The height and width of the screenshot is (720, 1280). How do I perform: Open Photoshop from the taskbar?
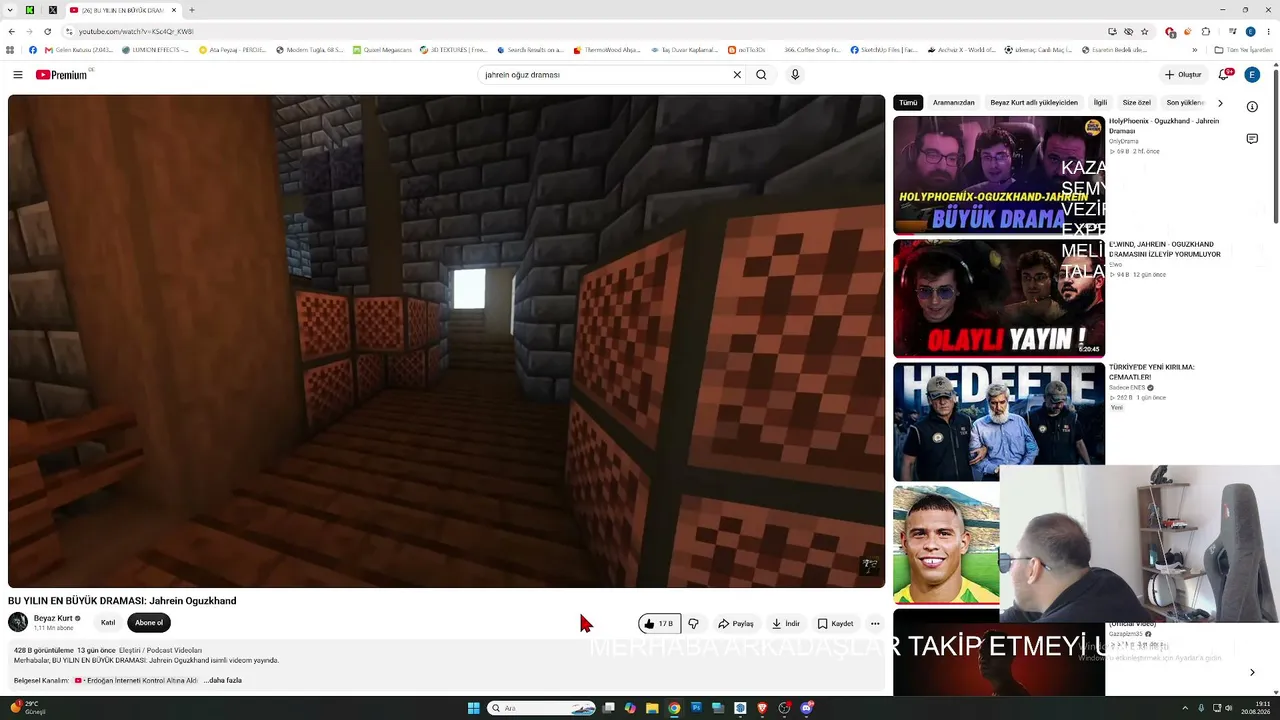pyautogui.click(x=696, y=708)
